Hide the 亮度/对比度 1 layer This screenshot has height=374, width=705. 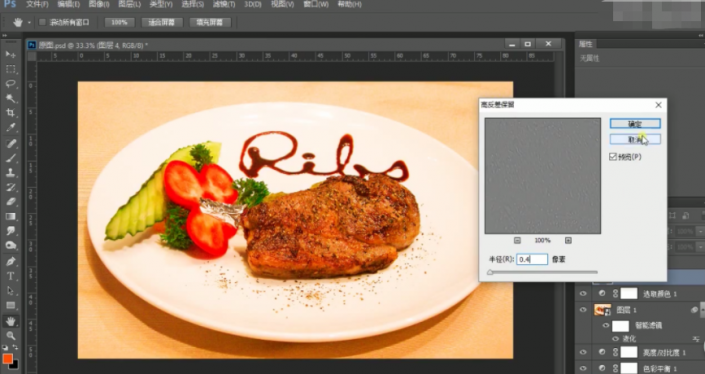tap(583, 352)
